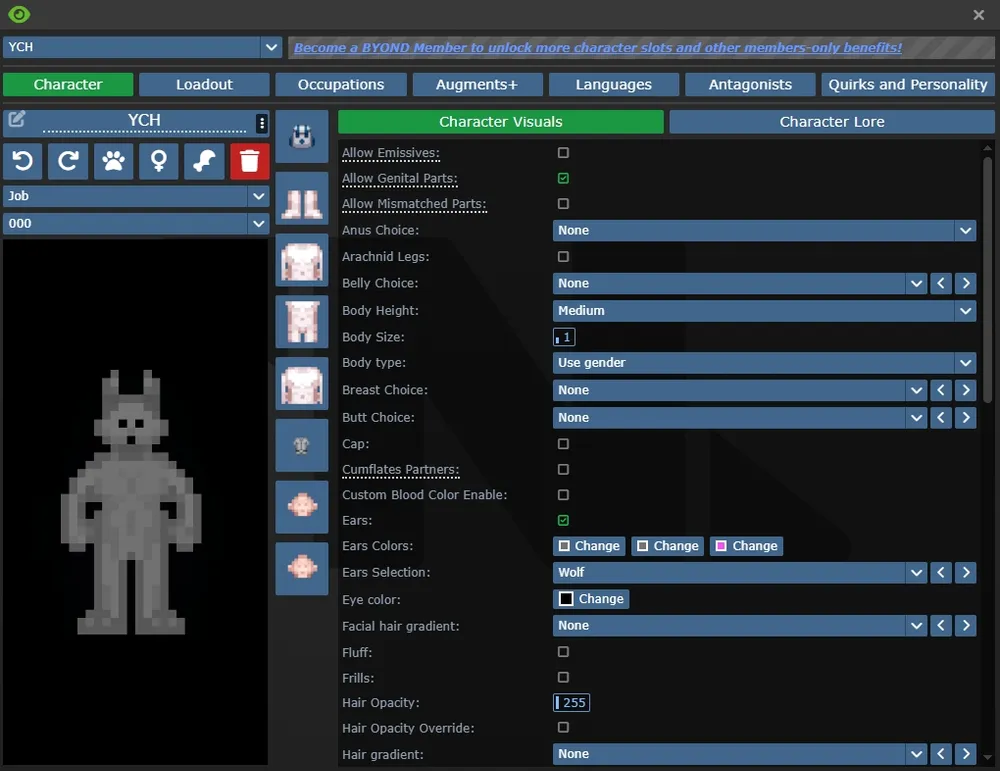1000x771 pixels.
Task: Select the paw print icon
Action: [113, 161]
